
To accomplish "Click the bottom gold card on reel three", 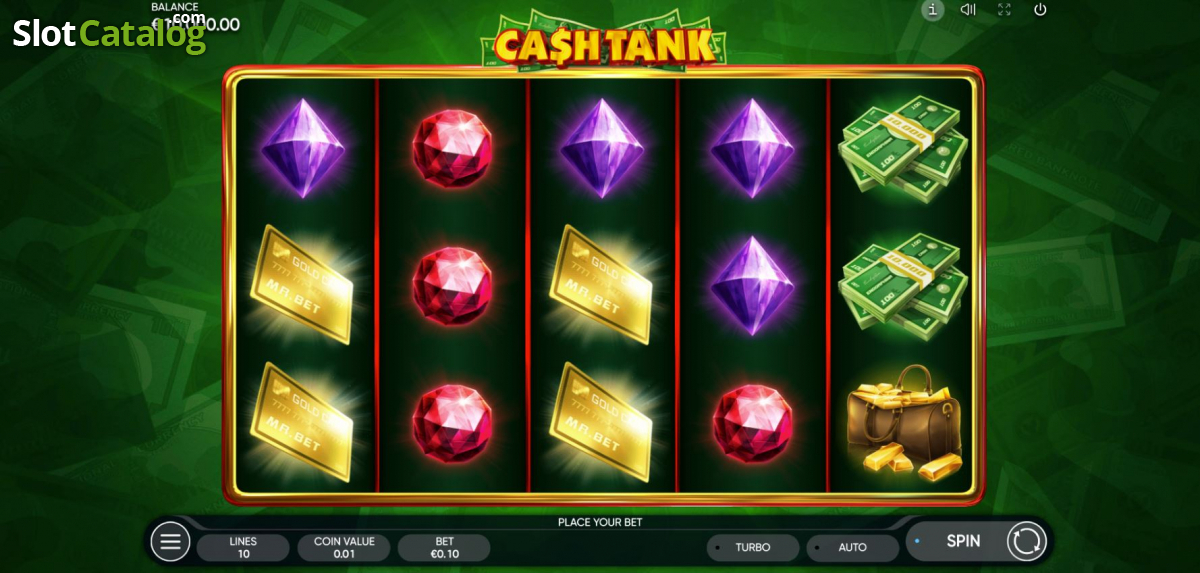I will (601, 421).
